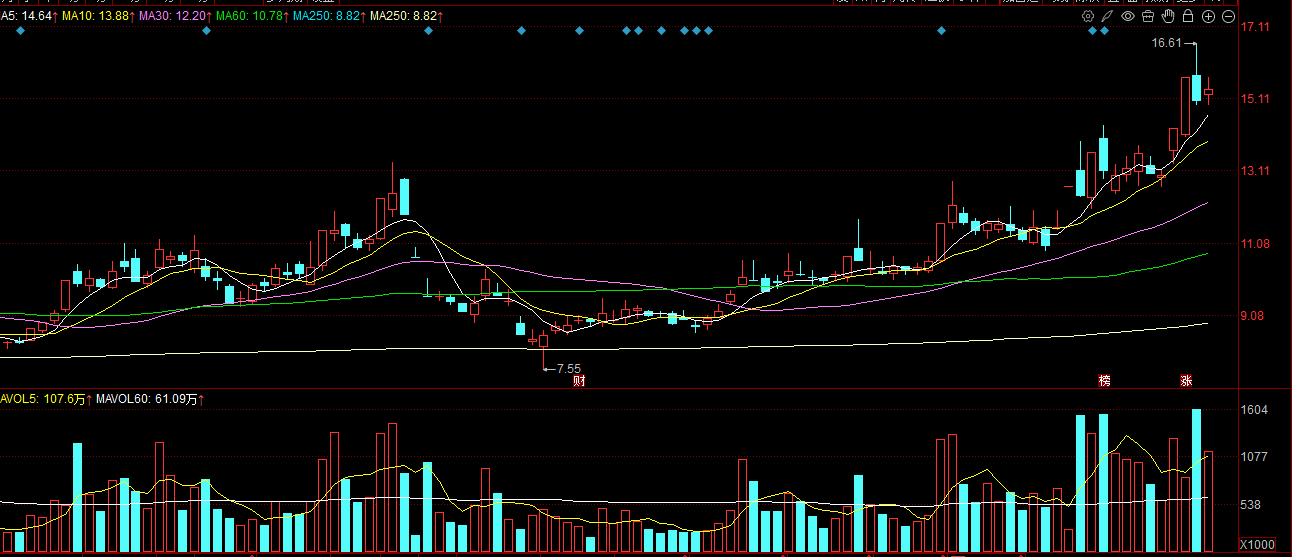The image size is (1292, 557).
Task: Select the hand pan tool icon
Action: click(x=1168, y=17)
